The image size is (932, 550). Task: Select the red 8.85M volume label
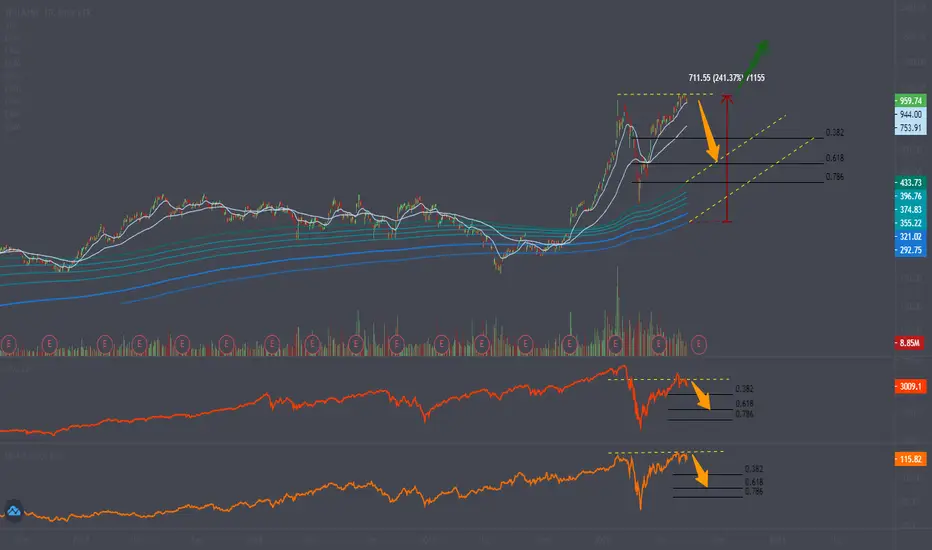(909, 343)
